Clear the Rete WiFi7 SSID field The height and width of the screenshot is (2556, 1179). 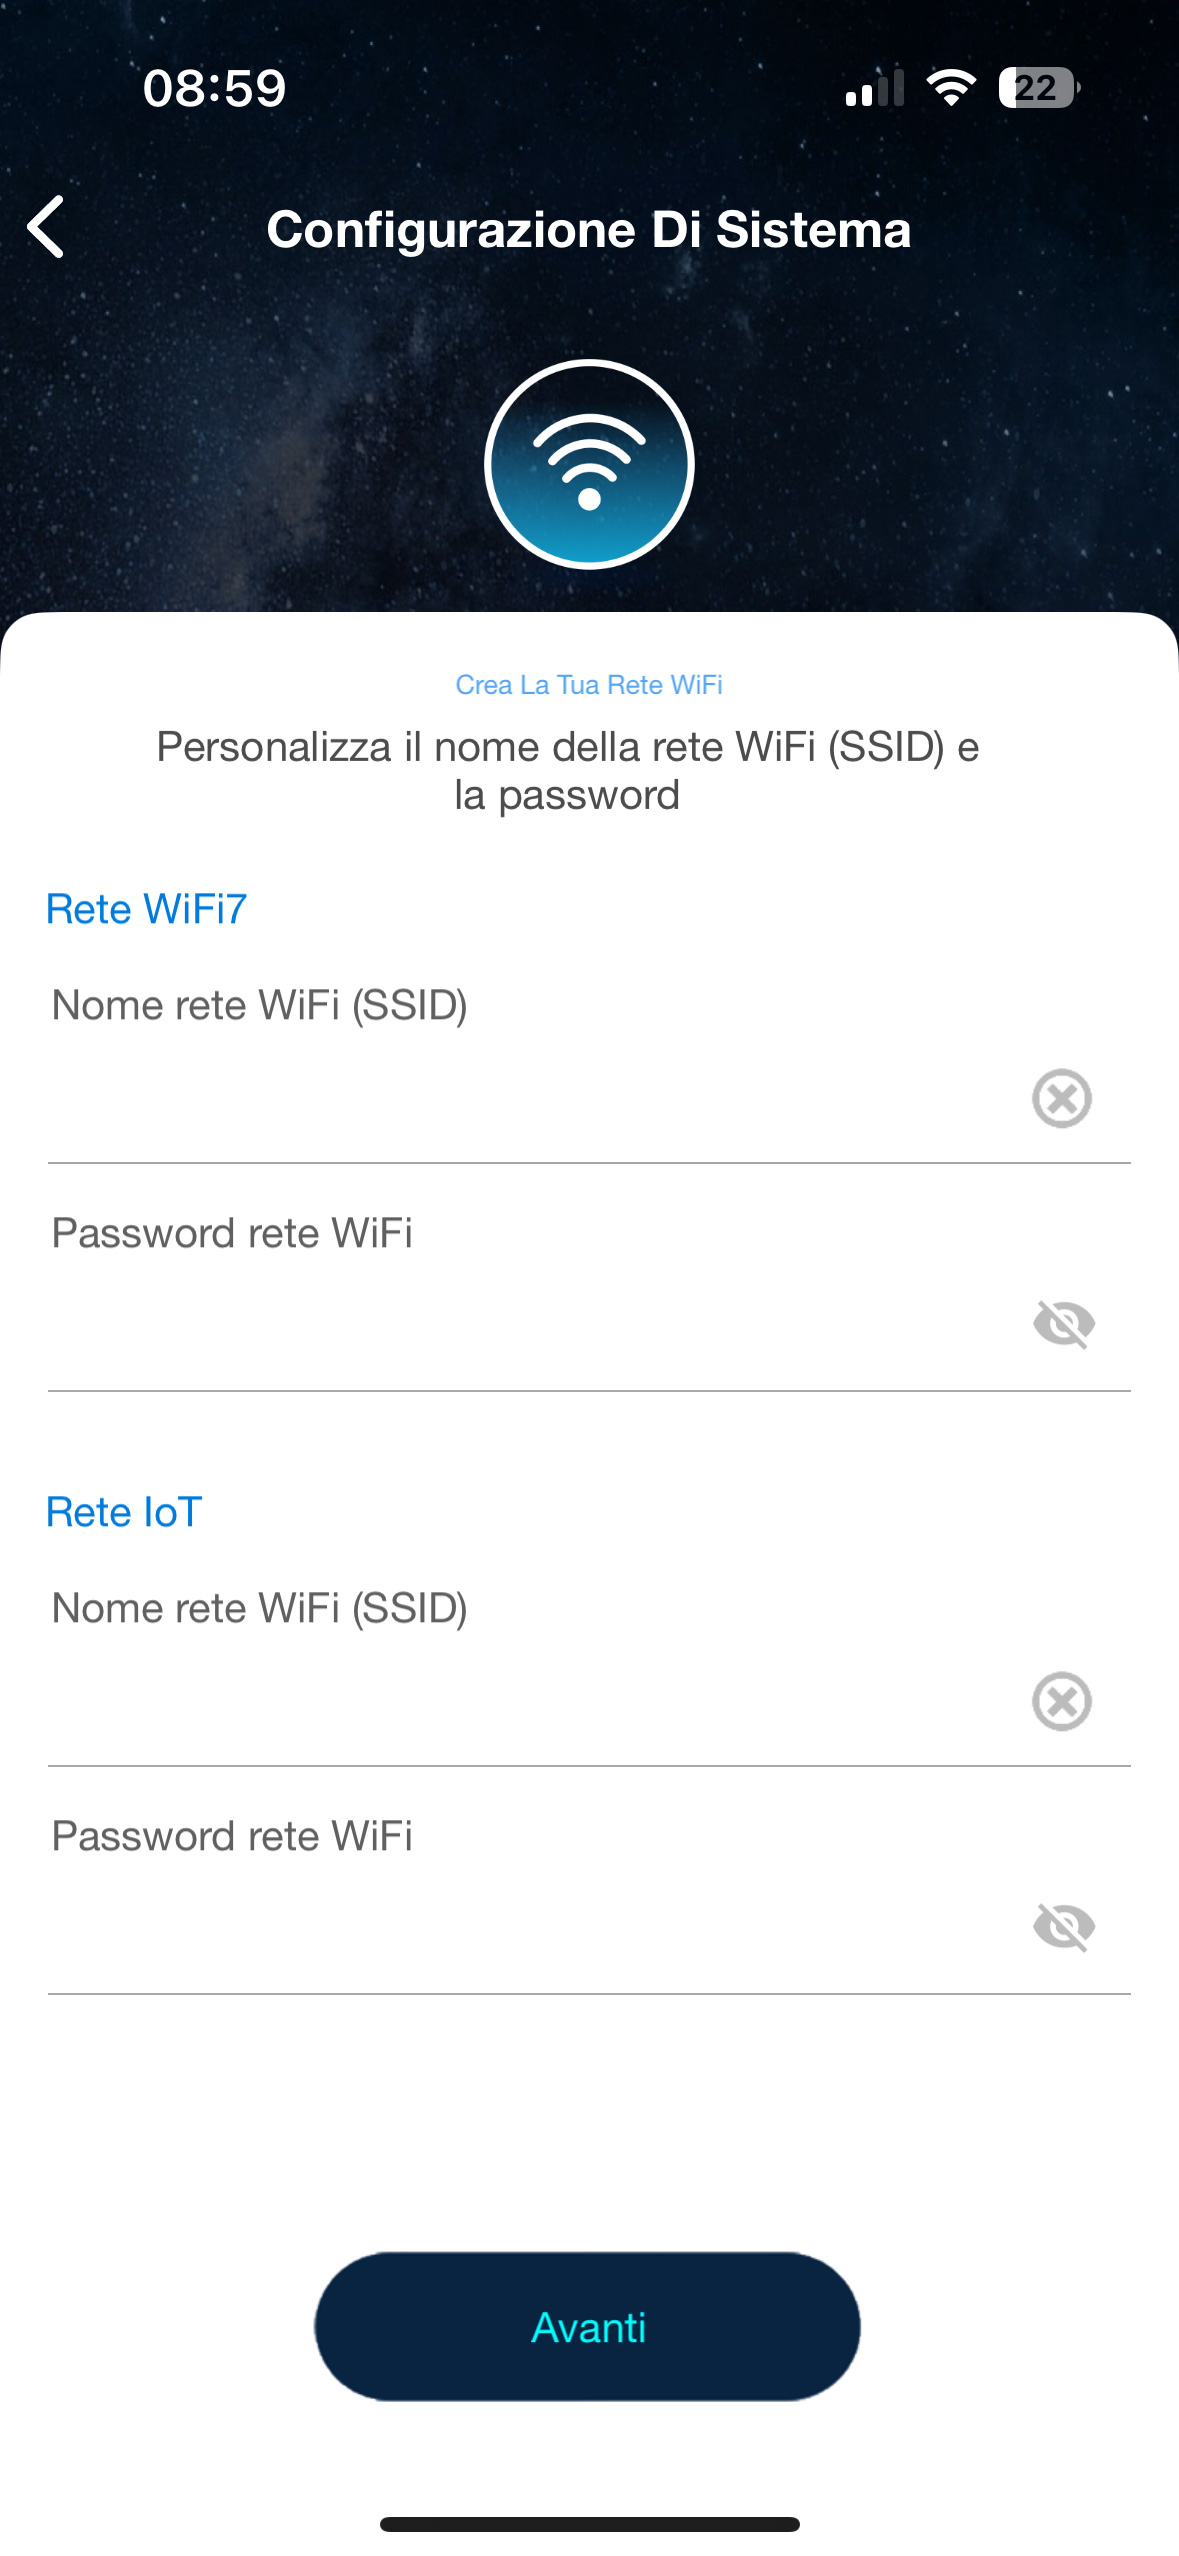(1061, 1098)
